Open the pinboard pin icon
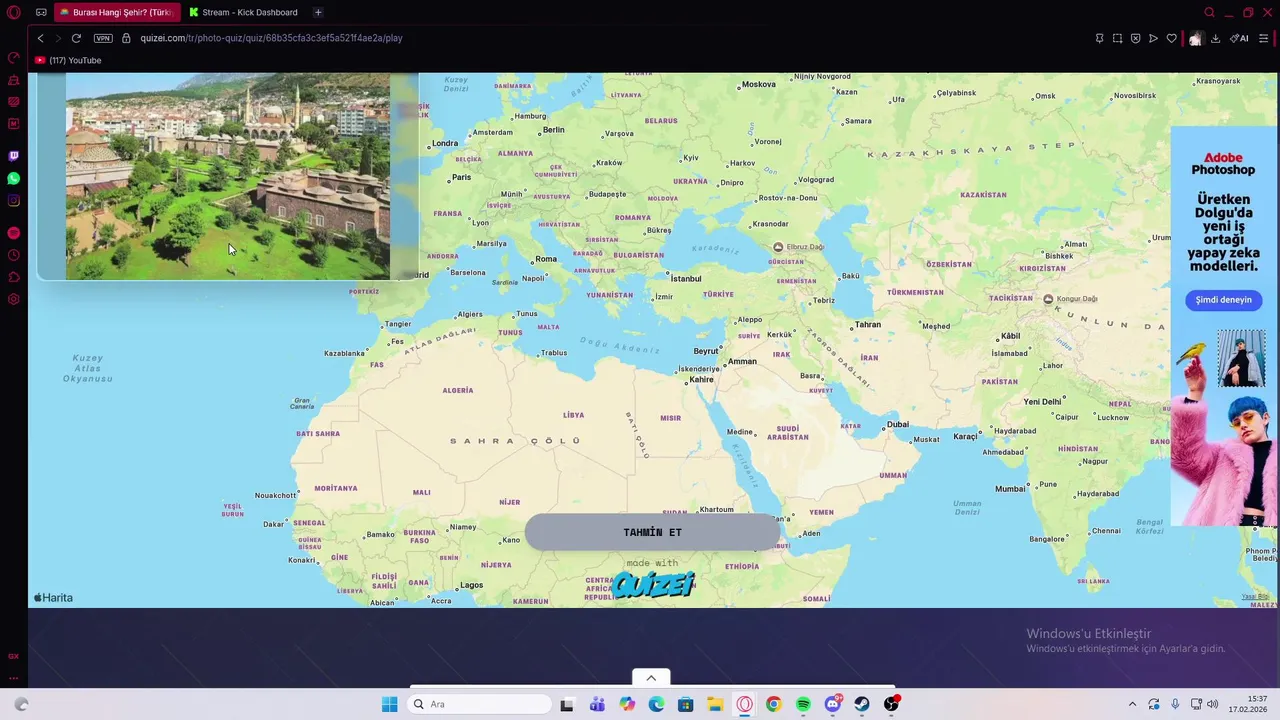The width and height of the screenshot is (1280, 720). [1099, 38]
